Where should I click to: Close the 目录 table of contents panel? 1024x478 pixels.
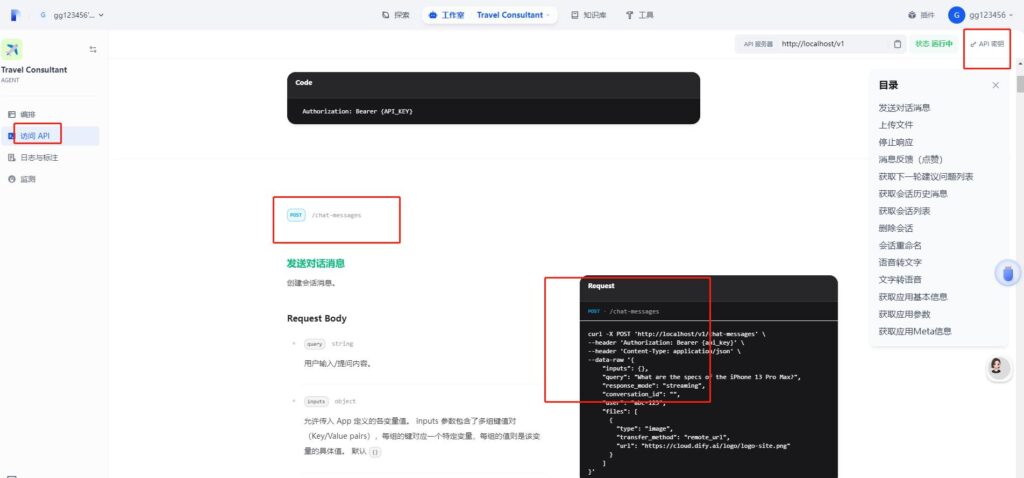click(995, 86)
